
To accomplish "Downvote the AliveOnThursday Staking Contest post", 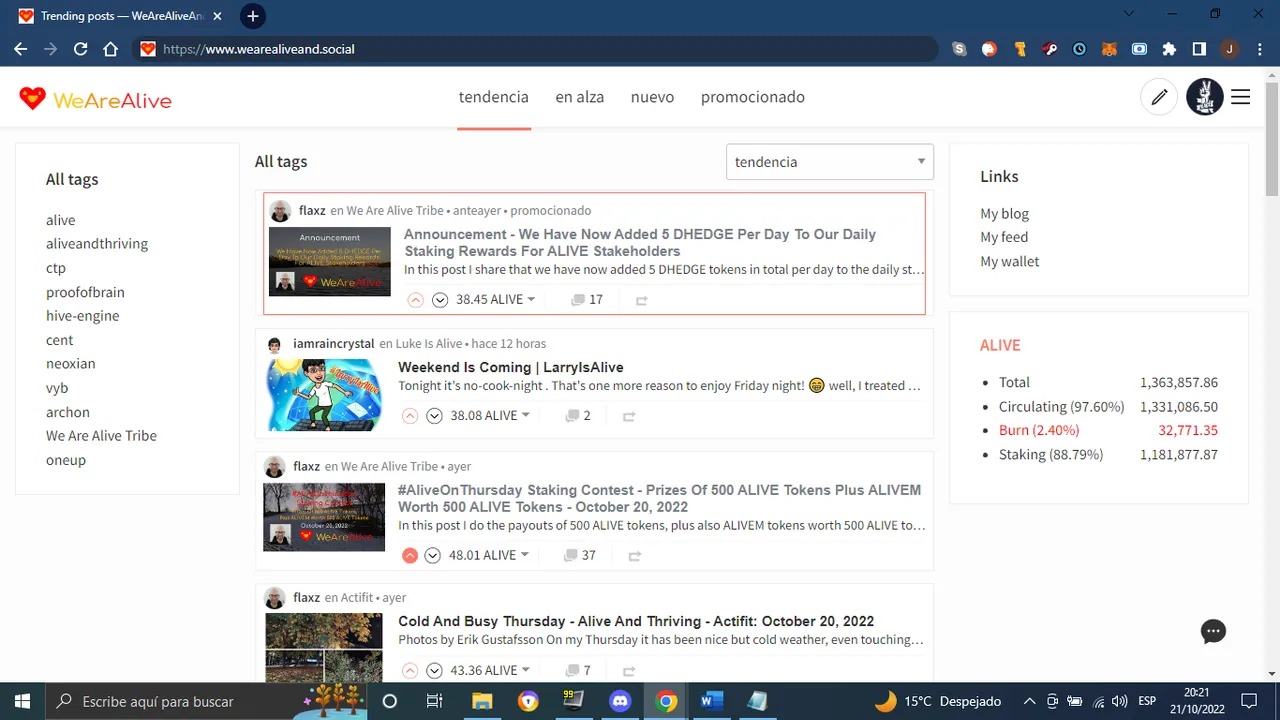I will point(432,556).
